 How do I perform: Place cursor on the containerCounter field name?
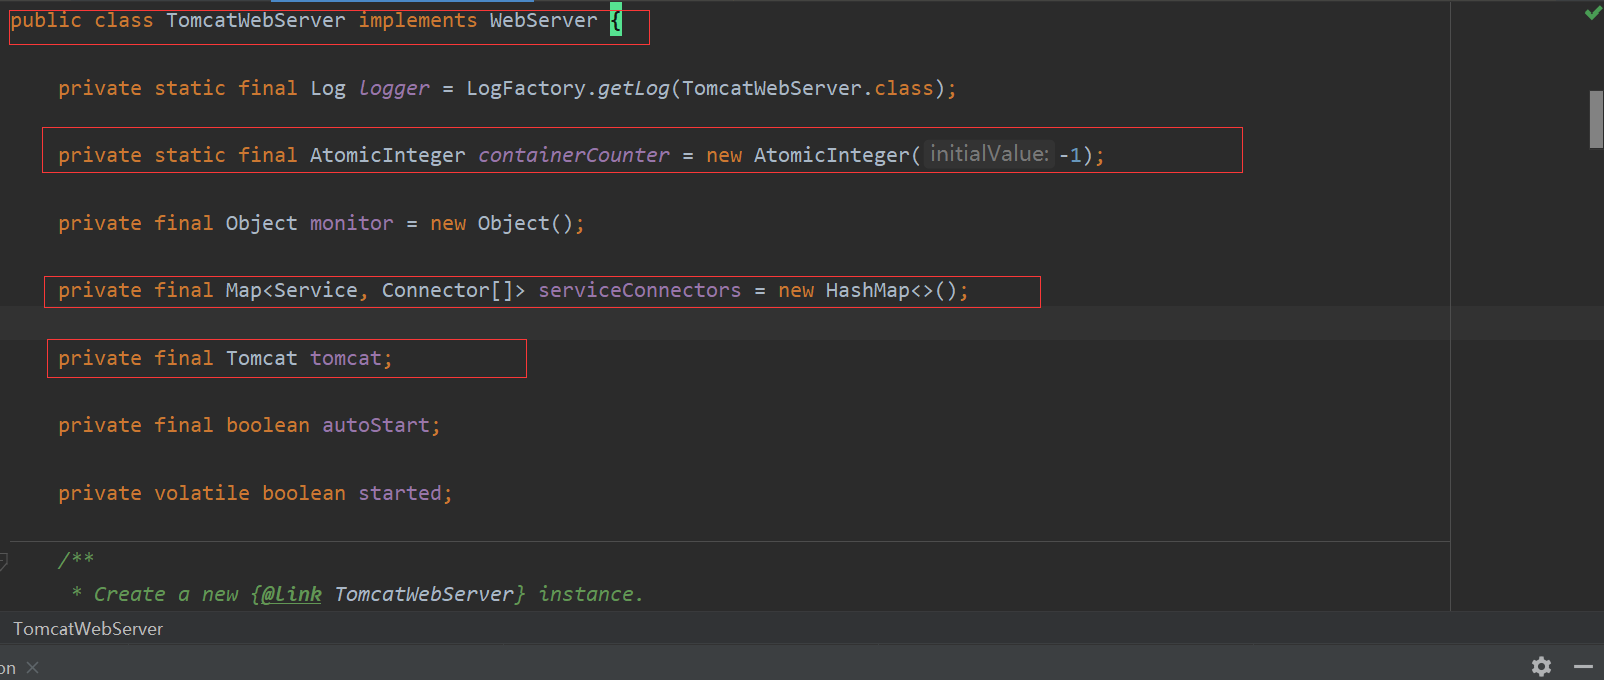(x=574, y=155)
